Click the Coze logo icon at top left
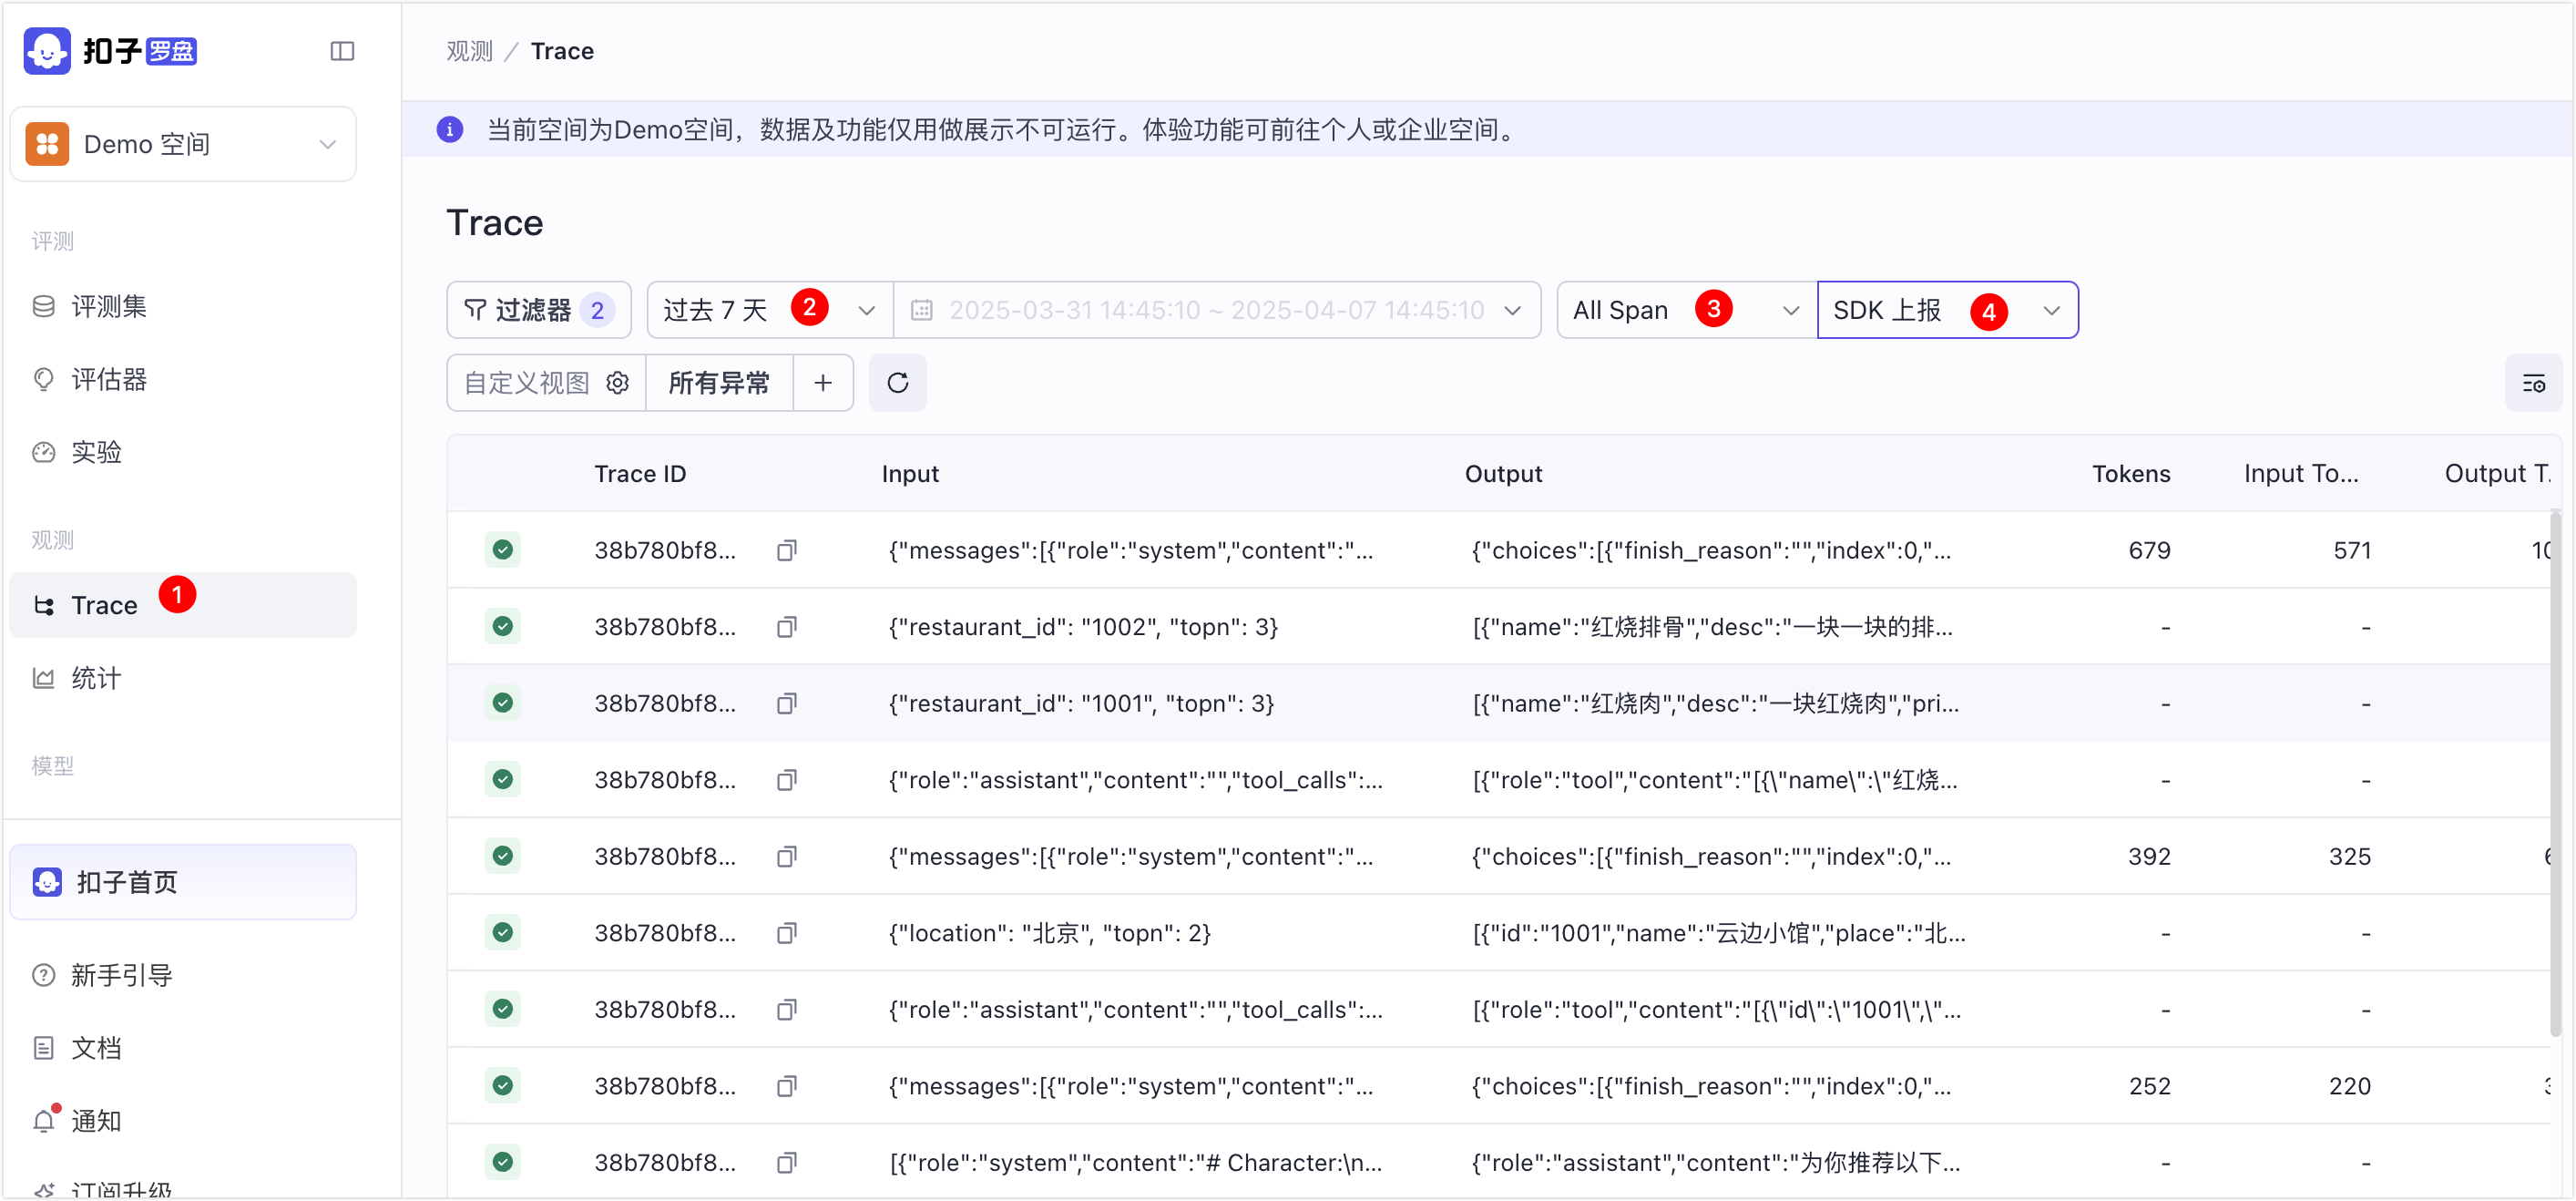The width and height of the screenshot is (2576, 1201). pos(47,51)
